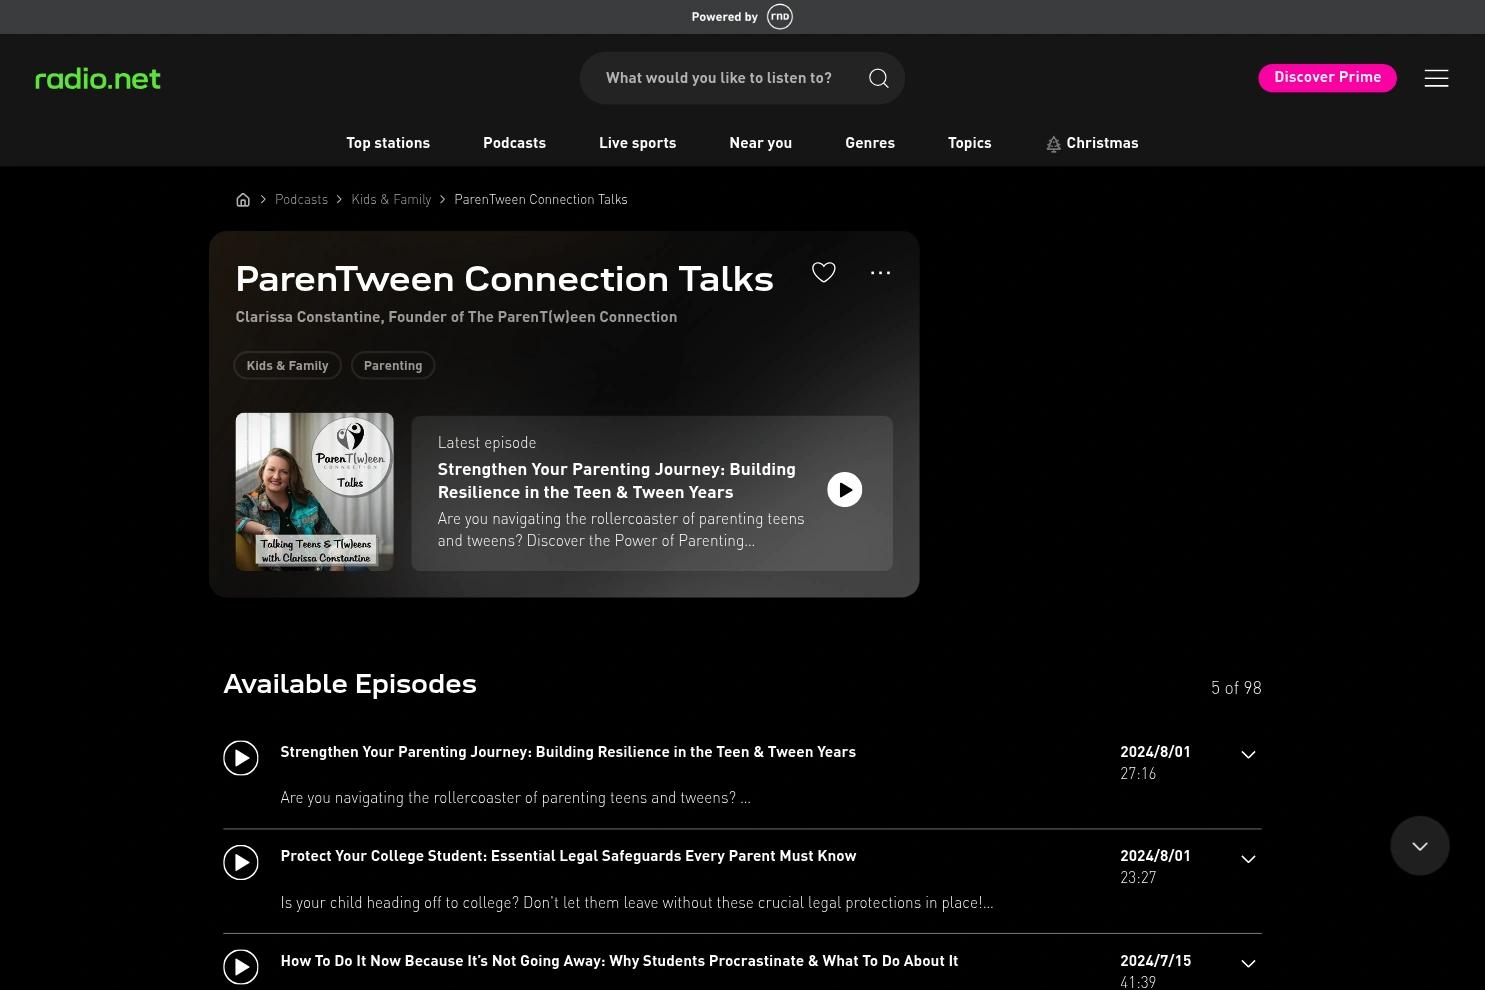The width and height of the screenshot is (1485, 990).
Task: Open Top stations menu
Action: [388, 143]
